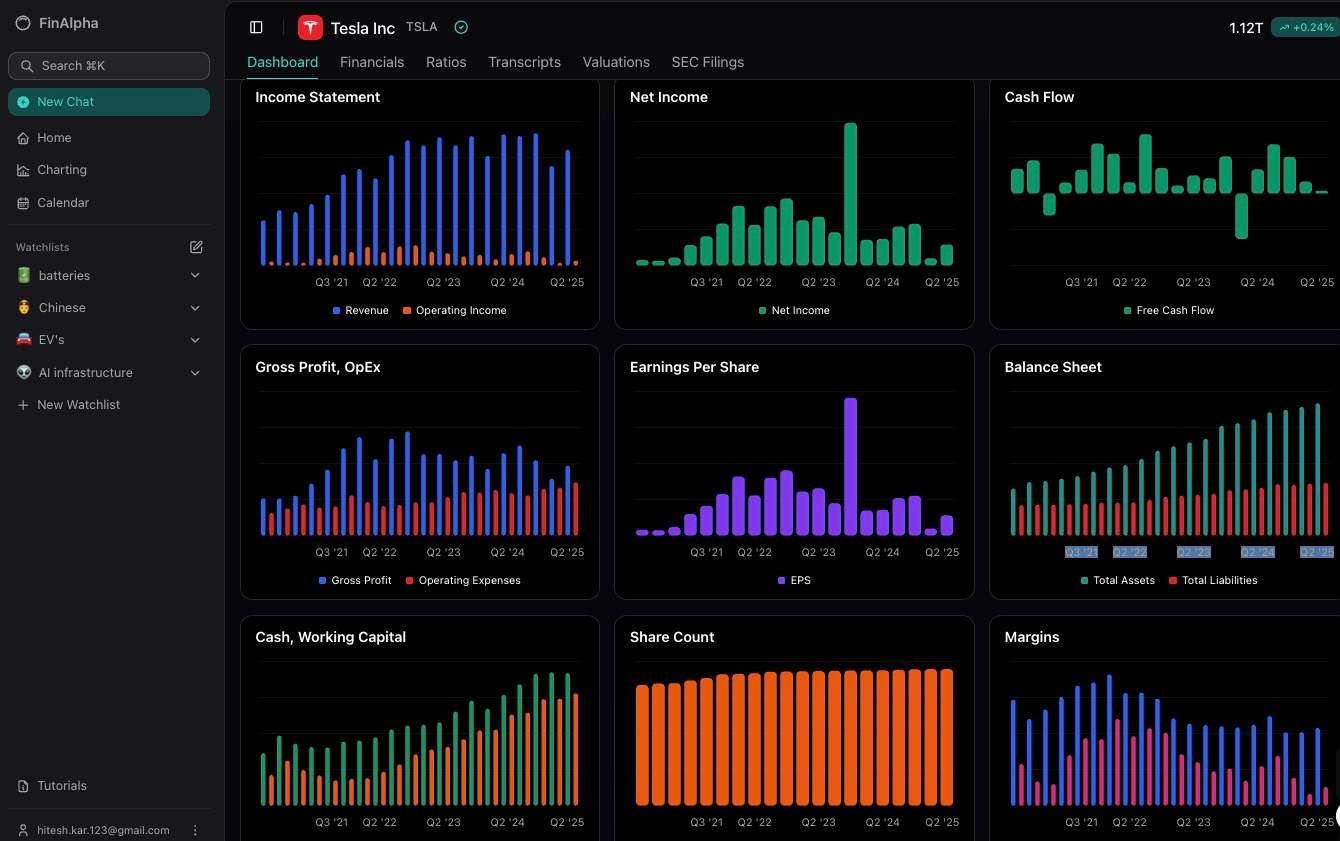
Task: Expand the batteries watchlist
Action: click(x=195, y=276)
